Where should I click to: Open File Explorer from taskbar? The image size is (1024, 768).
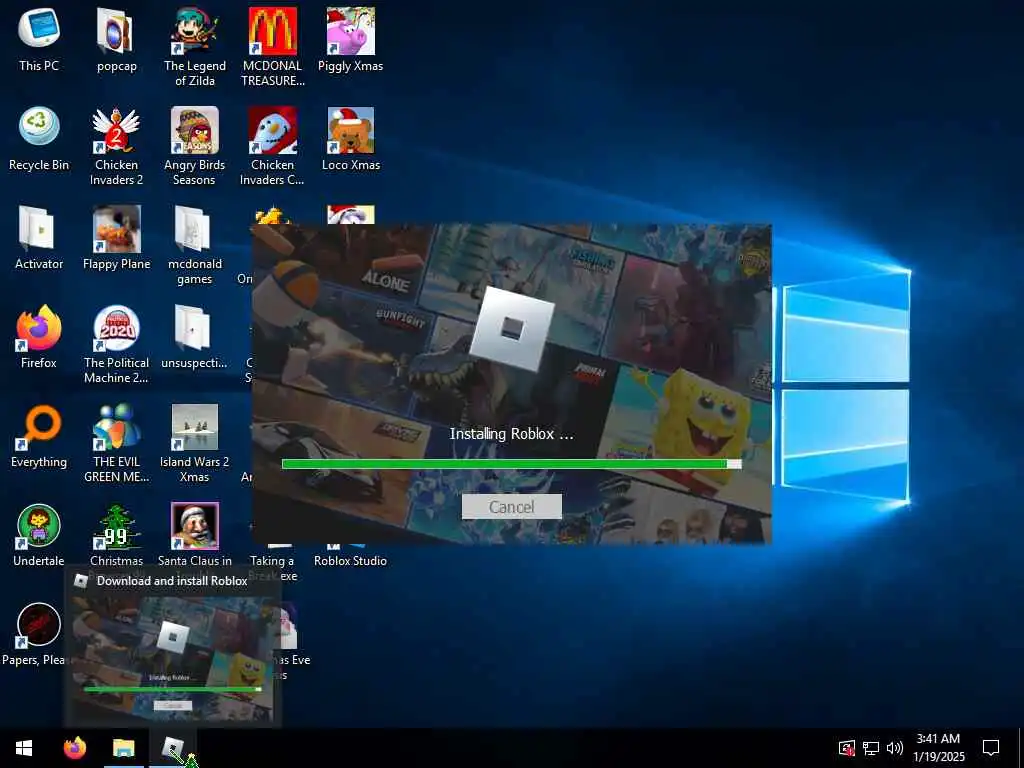click(x=123, y=748)
